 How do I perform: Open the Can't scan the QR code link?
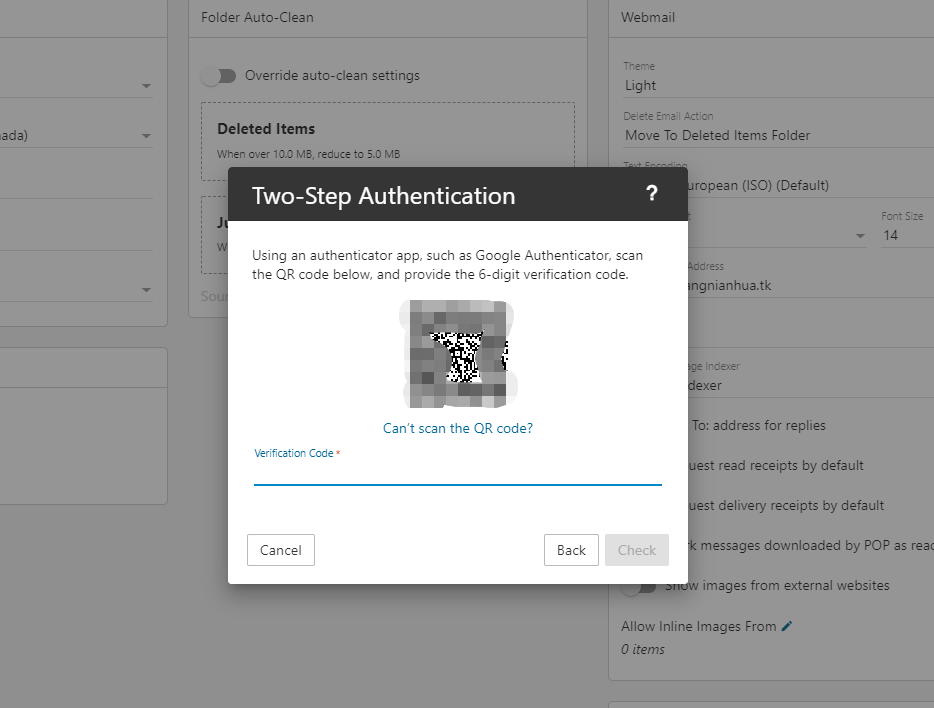pyautogui.click(x=457, y=428)
